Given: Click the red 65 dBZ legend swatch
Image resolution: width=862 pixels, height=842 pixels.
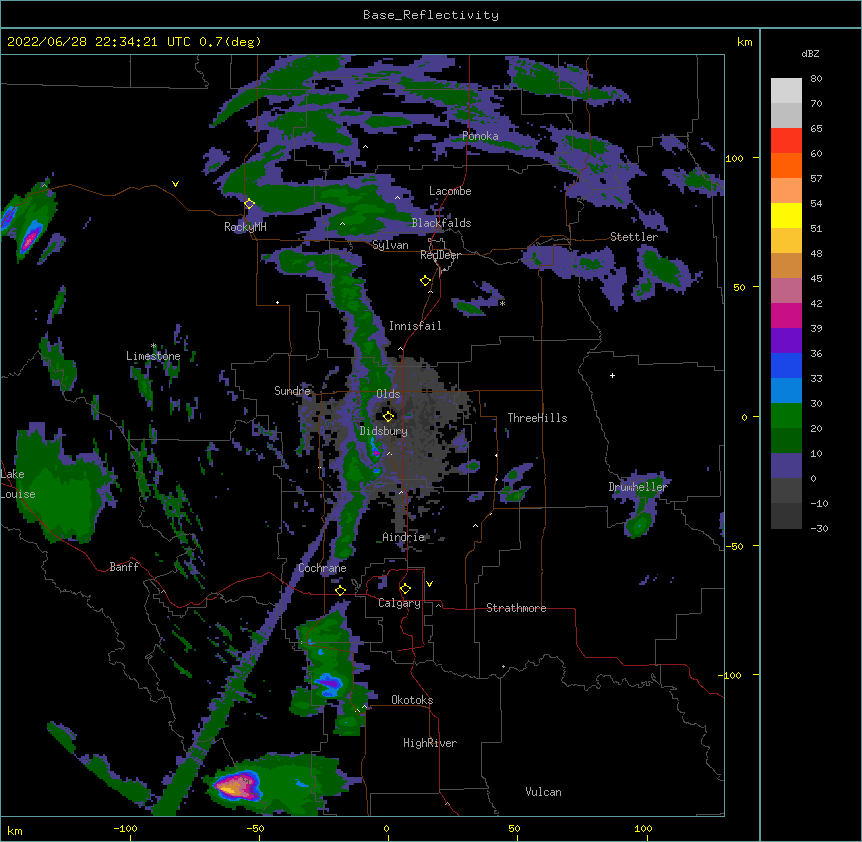Looking at the screenshot, I should coord(786,140).
